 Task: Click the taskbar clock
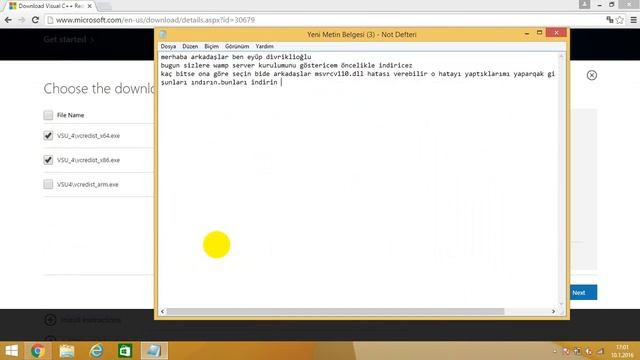click(622, 351)
